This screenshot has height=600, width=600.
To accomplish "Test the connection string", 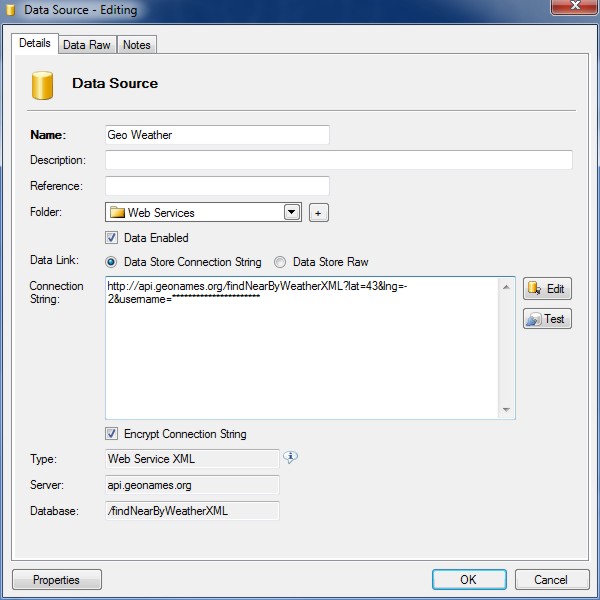I will 547,319.
